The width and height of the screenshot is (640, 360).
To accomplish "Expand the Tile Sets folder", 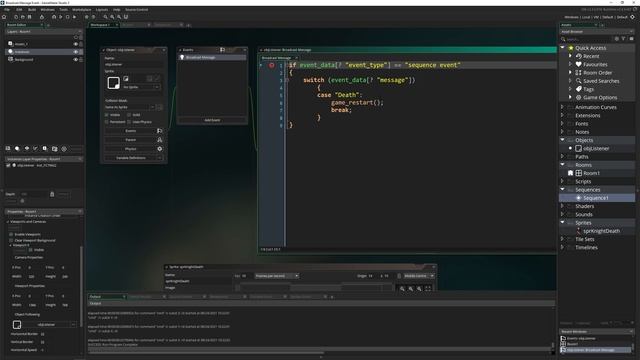I will click(x=562, y=239).
